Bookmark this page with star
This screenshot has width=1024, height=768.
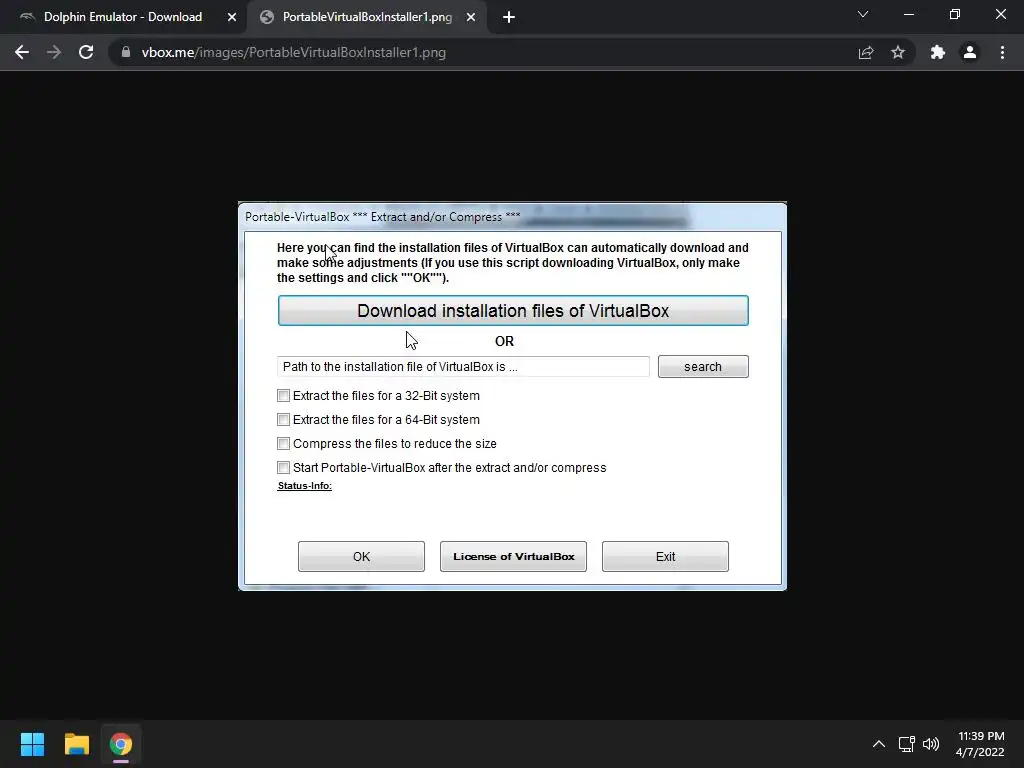coord(898,52)
